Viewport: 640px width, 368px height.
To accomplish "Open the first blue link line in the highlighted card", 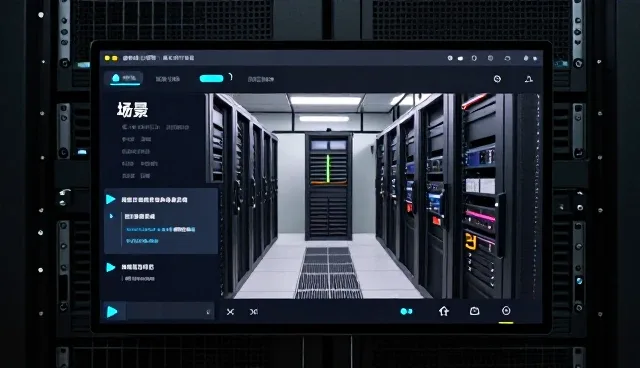I will pyautogui.click(x=160, y=230).
